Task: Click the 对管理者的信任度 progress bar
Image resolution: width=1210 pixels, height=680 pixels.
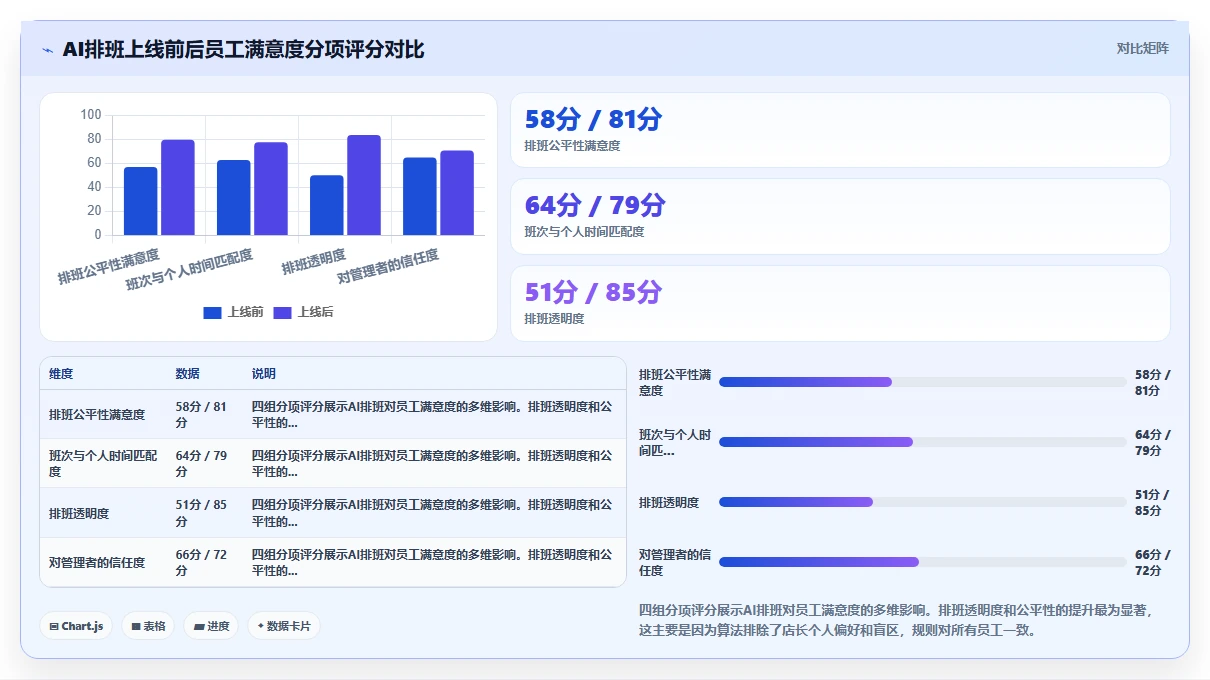Action: pyautogui.click(x=922, y=562)
